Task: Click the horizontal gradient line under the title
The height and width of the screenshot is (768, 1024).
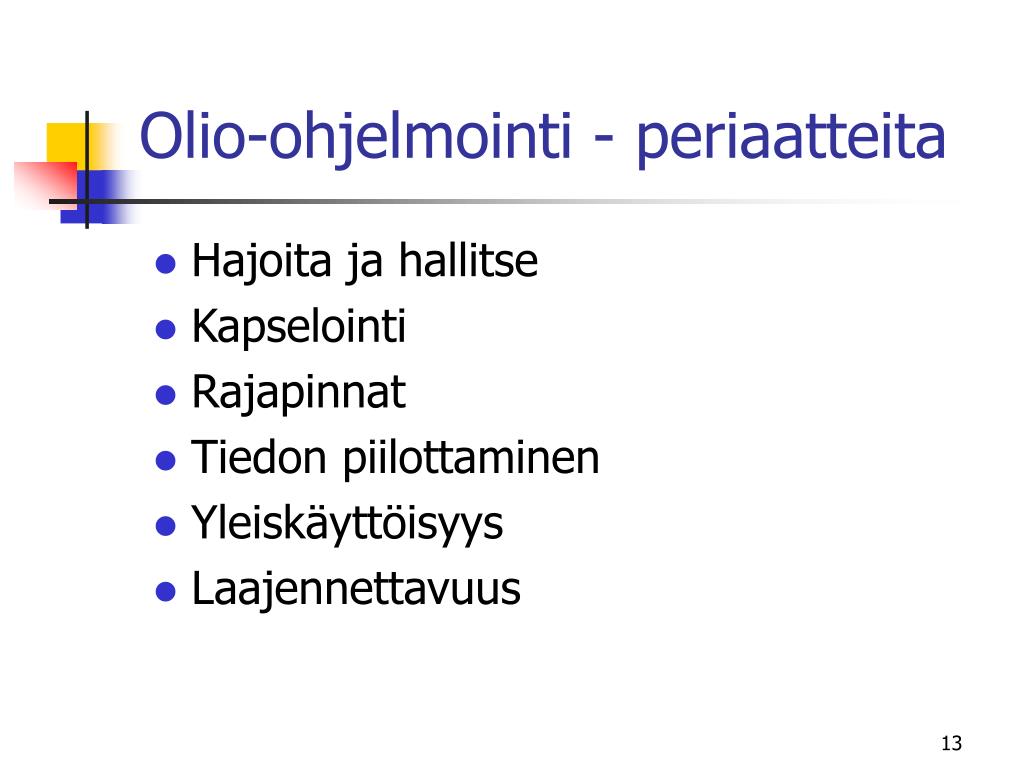Action: (496, 201)
